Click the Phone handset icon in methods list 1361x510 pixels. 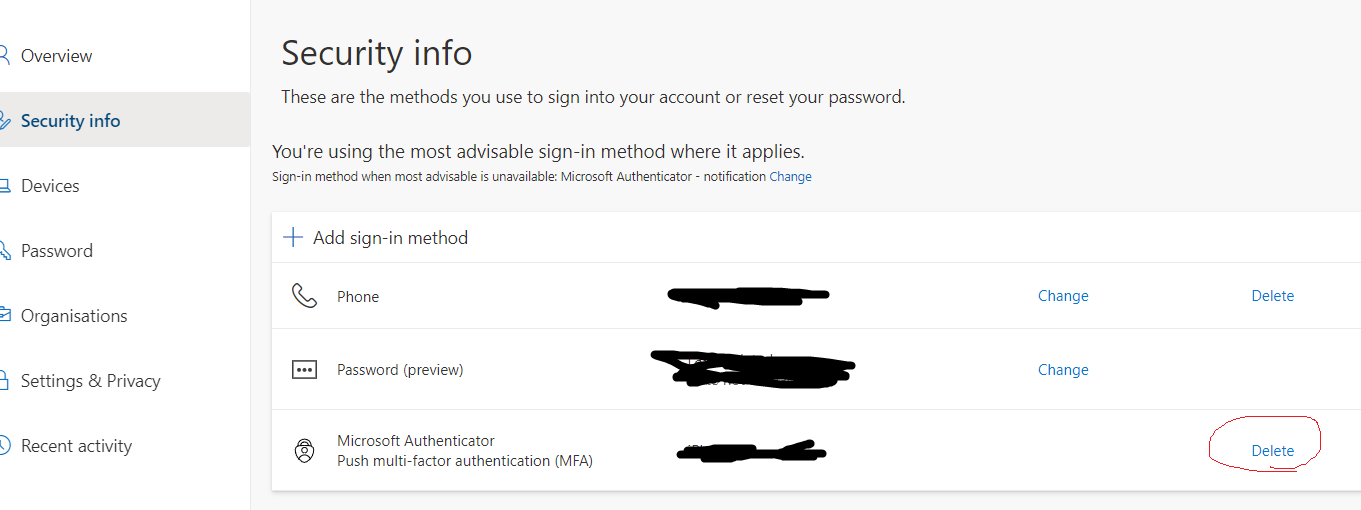pos(304,296)
